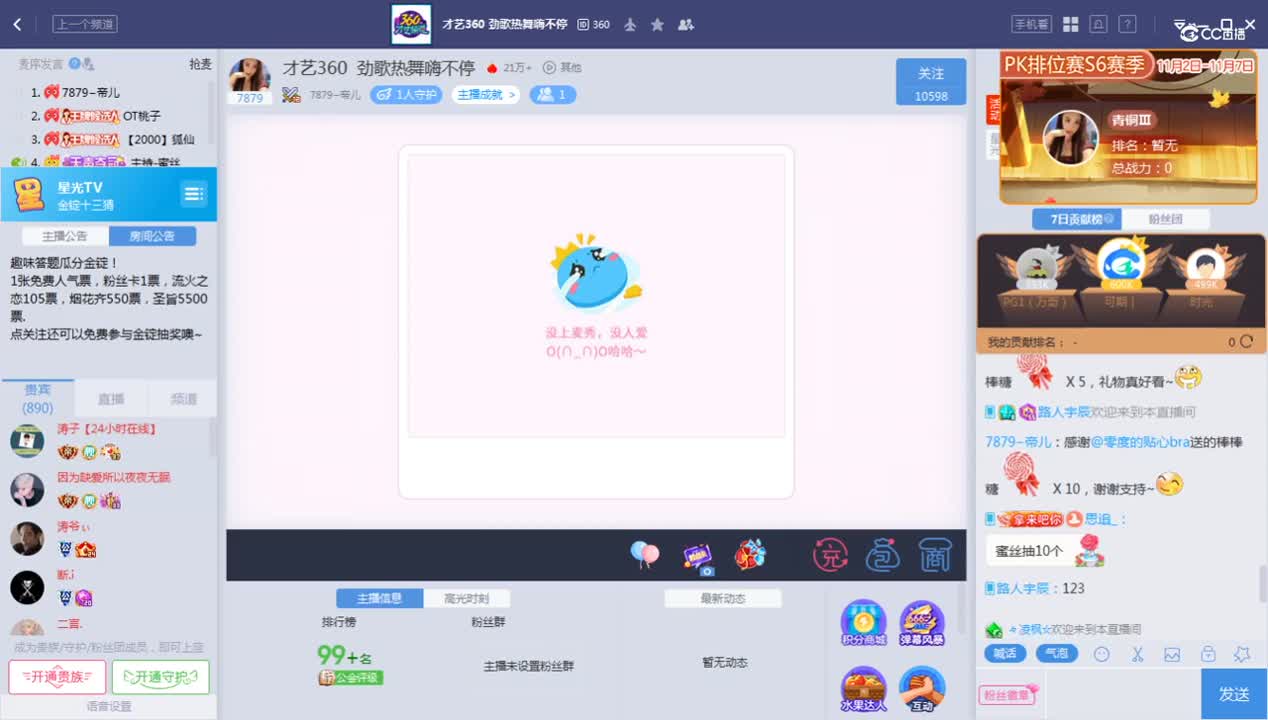Click the red gift bag icon
This screenshot has width=1268, height=720.
750,555
